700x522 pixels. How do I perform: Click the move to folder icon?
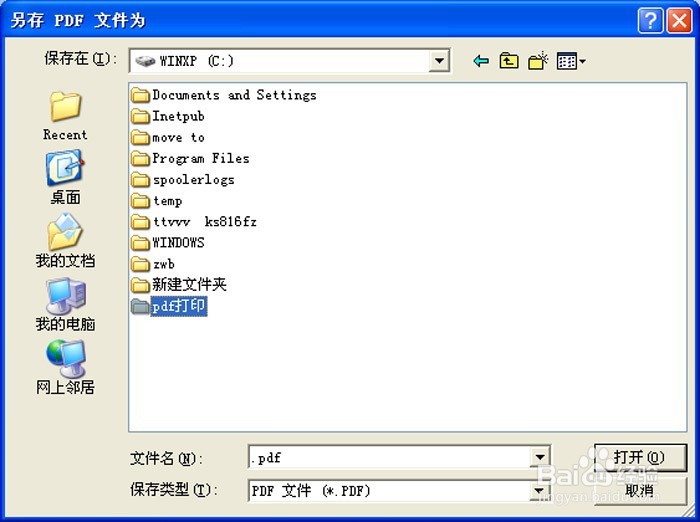(140, 138)
